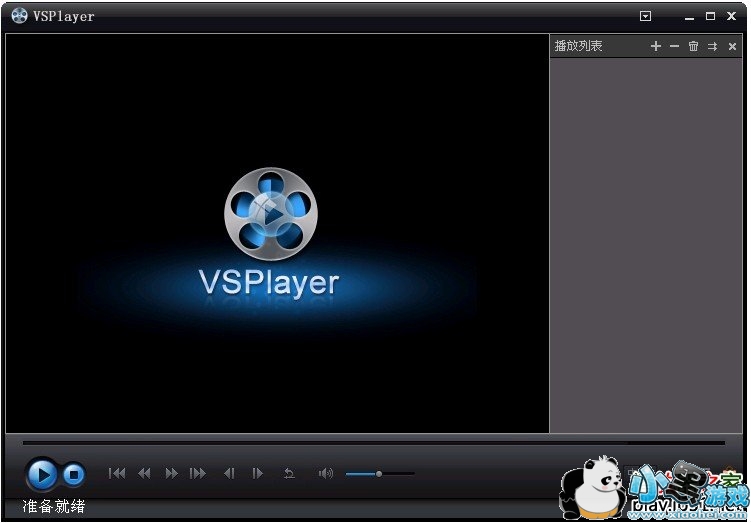This screenshot has height=523, width=751.
Task: Click the 播放列表 panel title
Action: pyautogui.click(x=578, y=46)
